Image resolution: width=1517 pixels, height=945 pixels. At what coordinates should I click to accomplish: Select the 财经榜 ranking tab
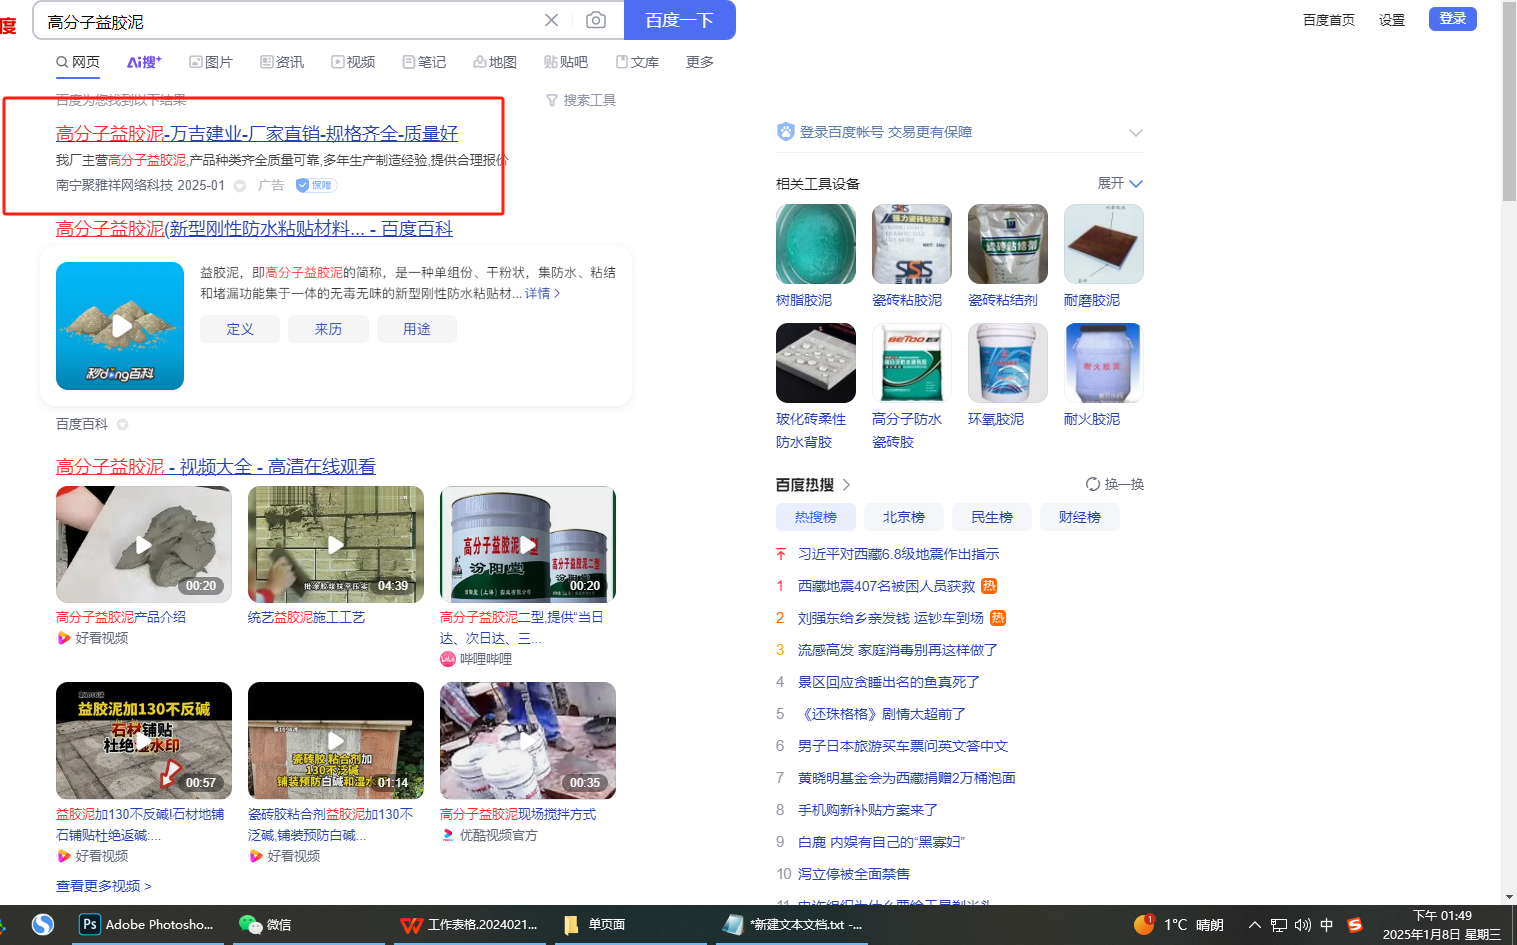pos(1080,517)
